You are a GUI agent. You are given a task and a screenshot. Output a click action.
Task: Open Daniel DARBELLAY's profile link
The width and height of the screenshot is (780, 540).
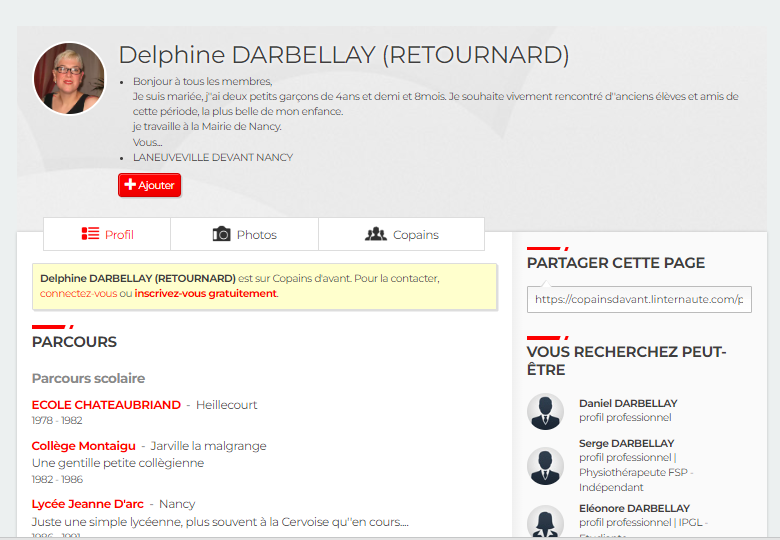coord(628,403)
